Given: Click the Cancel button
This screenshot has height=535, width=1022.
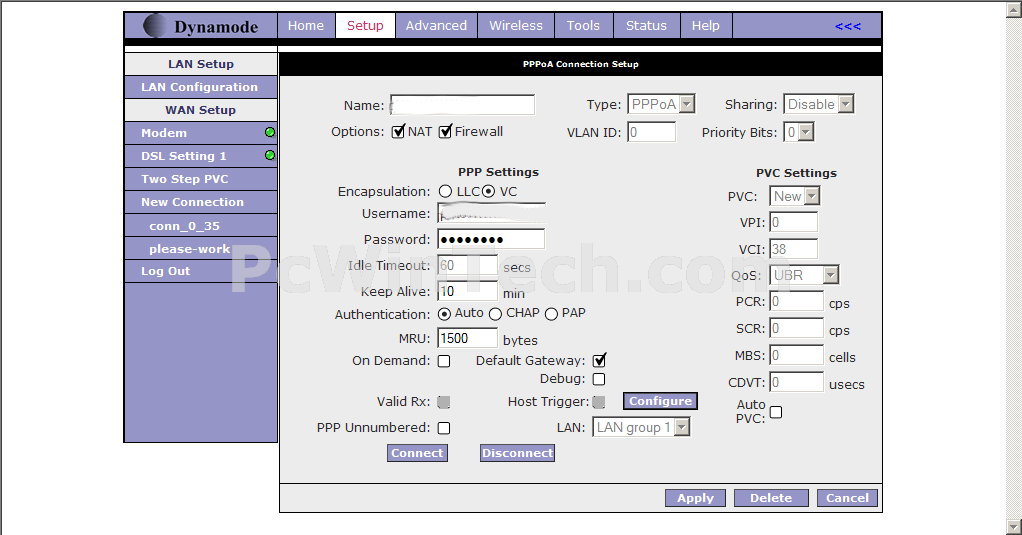Looking at the screenshot, I should click(x=847, y=498).
